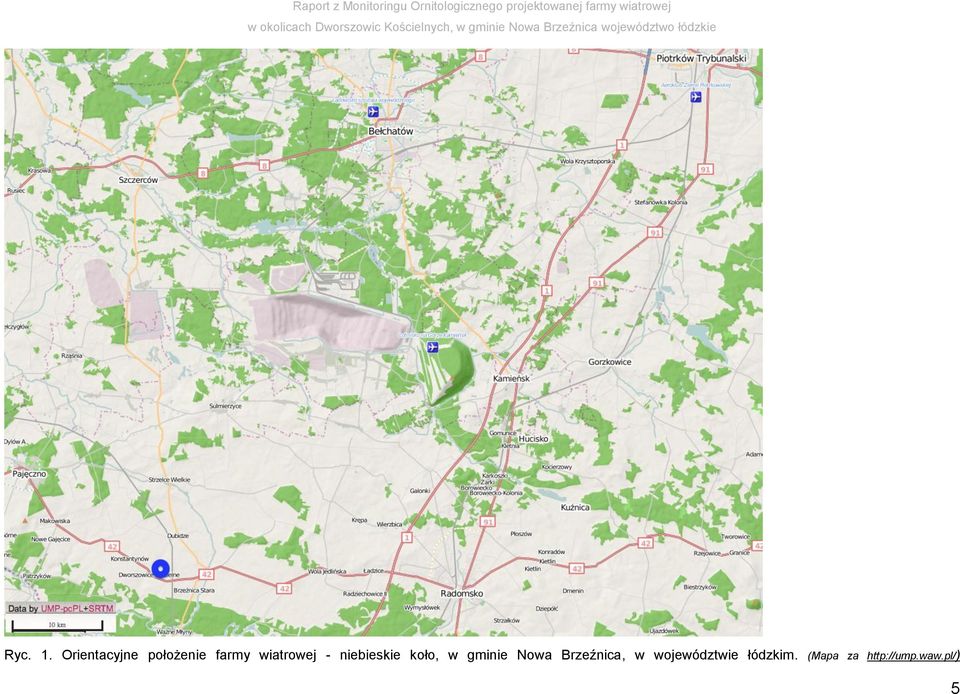Click road 91 shield below Piotrków airport
Screen dimensions: 960x694
705,169
